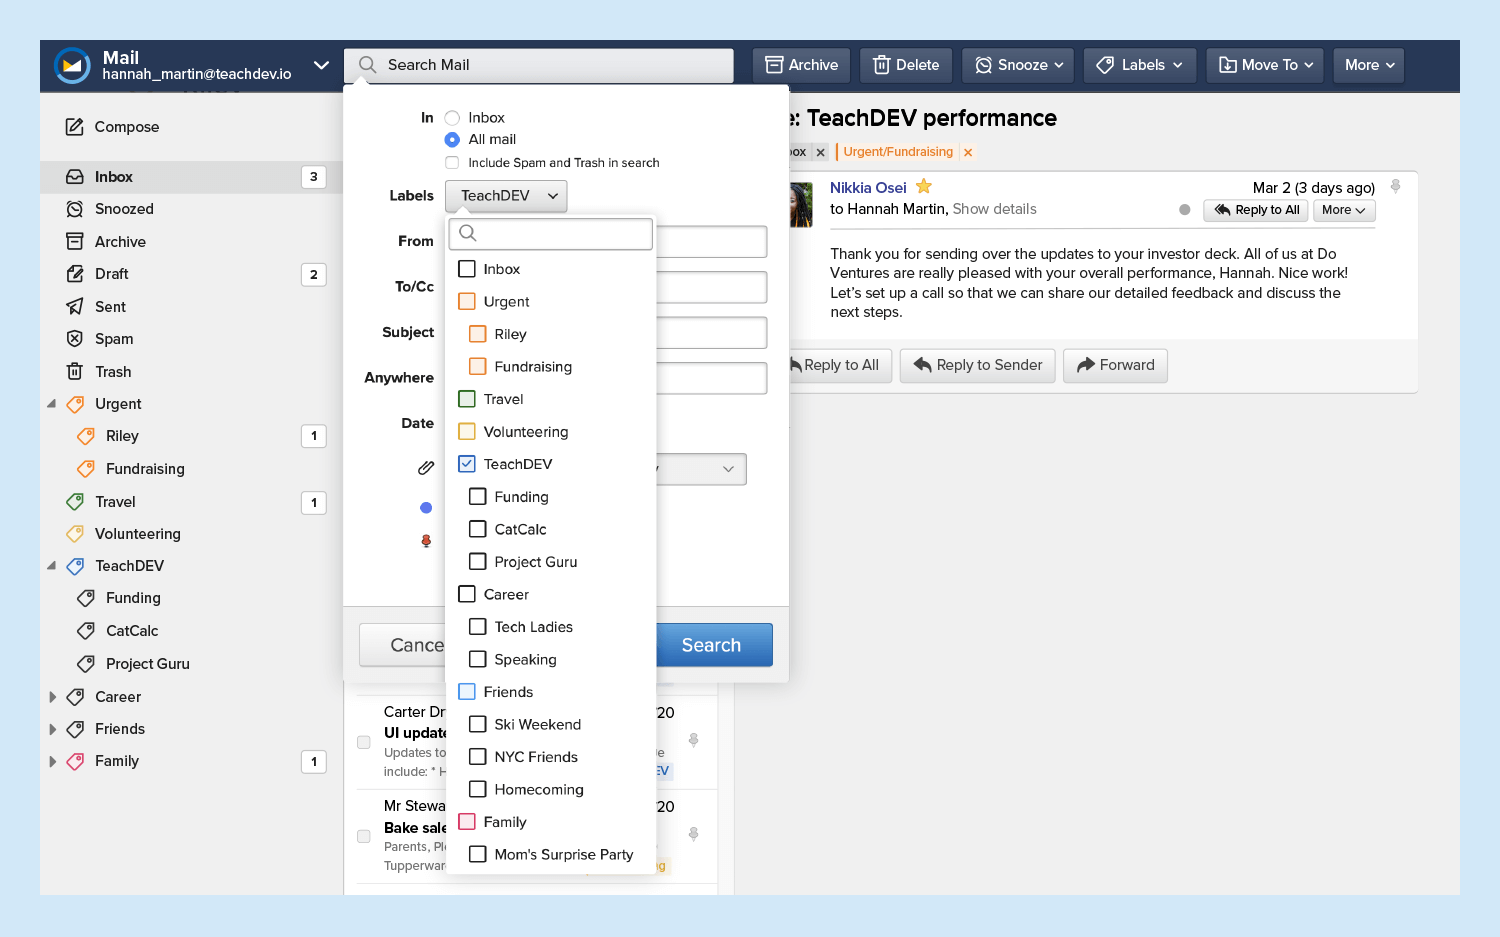This screenshot has width=1500, height=937.
Task: Open the Move To dropdown
Action: (1265, 65)
